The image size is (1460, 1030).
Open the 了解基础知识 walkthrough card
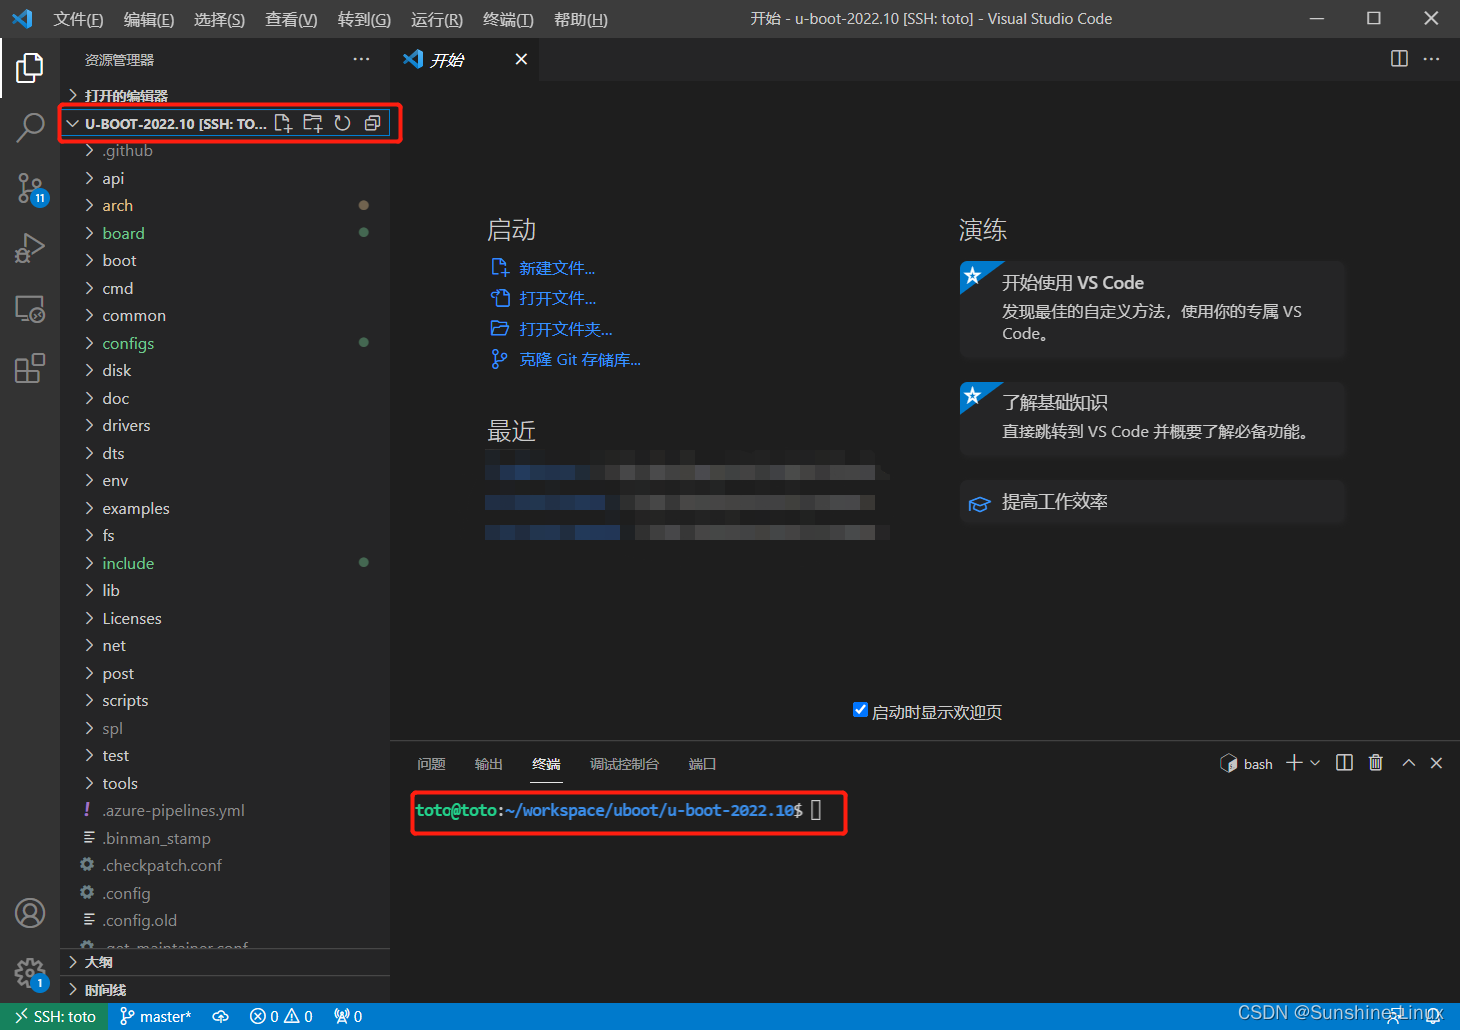pyautogui.click(x=1153, y=418)
